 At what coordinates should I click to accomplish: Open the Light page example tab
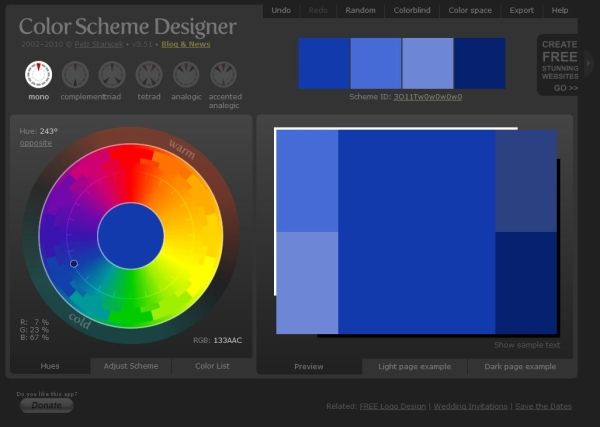[x=414, y=367]
